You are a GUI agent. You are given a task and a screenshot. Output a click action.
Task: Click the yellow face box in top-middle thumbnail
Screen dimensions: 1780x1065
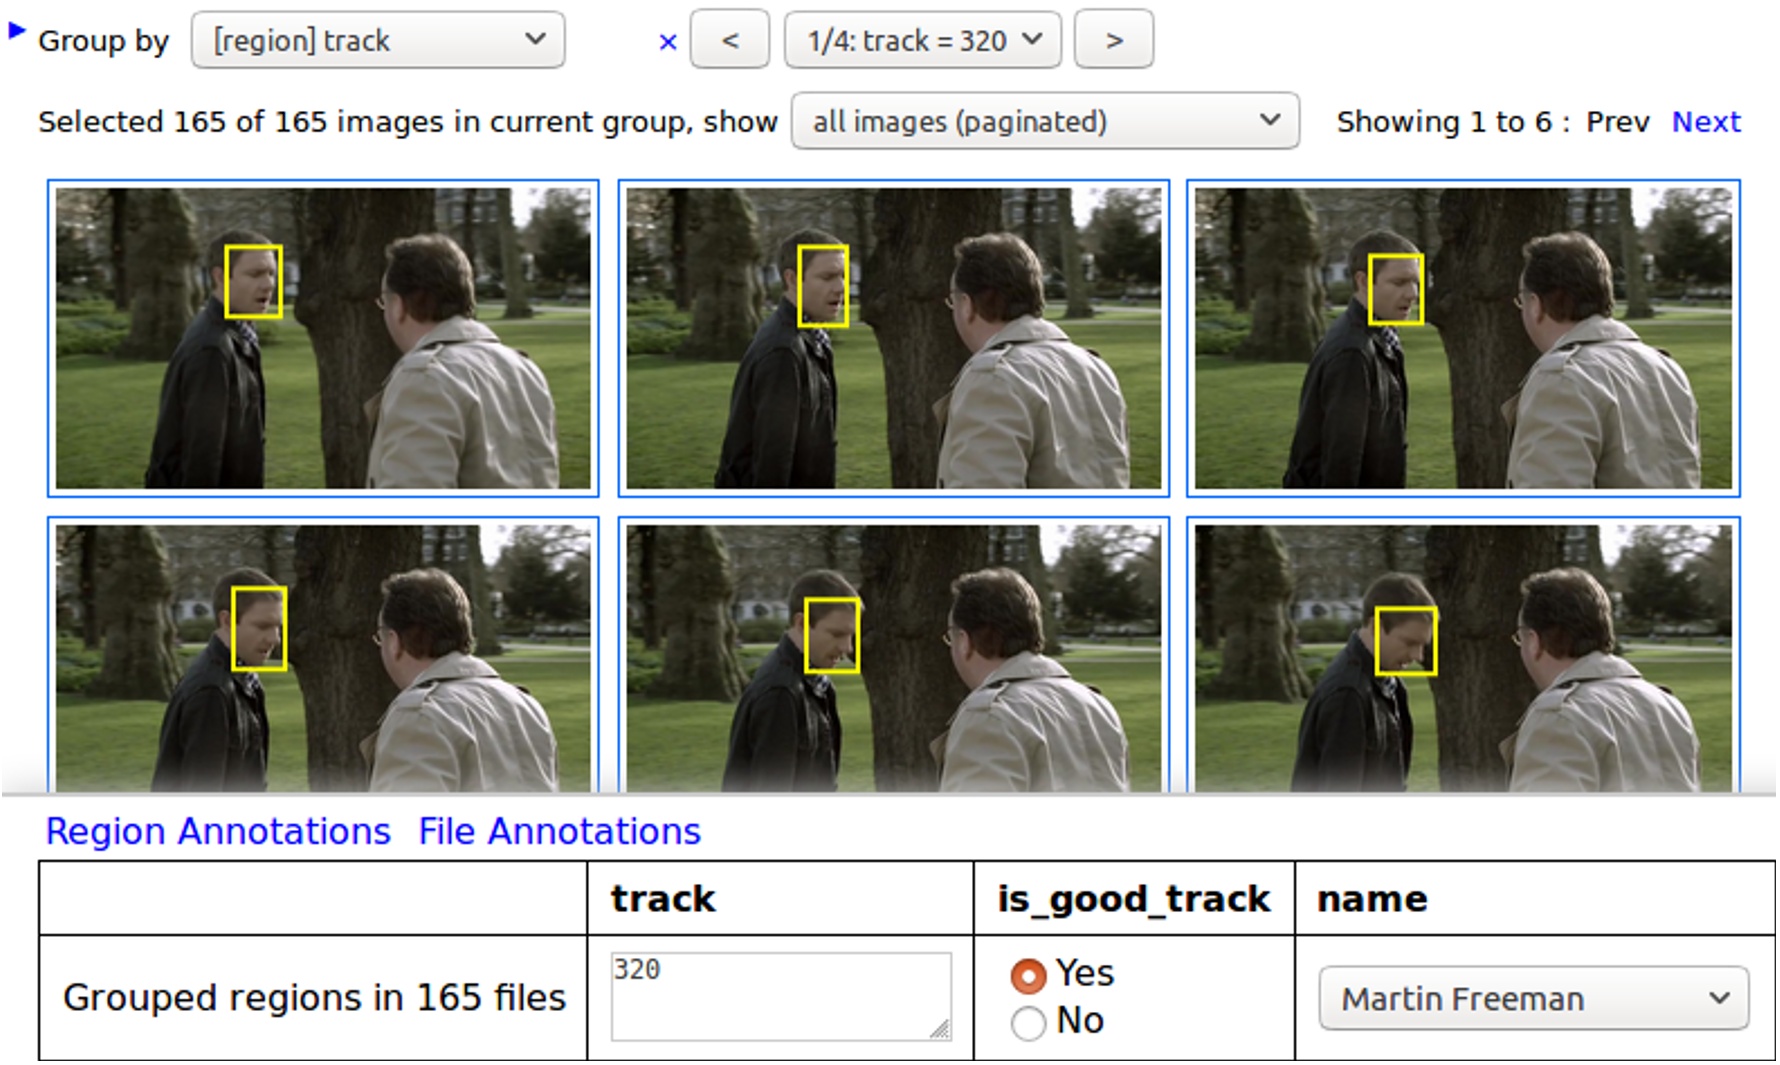click(823, 287)
